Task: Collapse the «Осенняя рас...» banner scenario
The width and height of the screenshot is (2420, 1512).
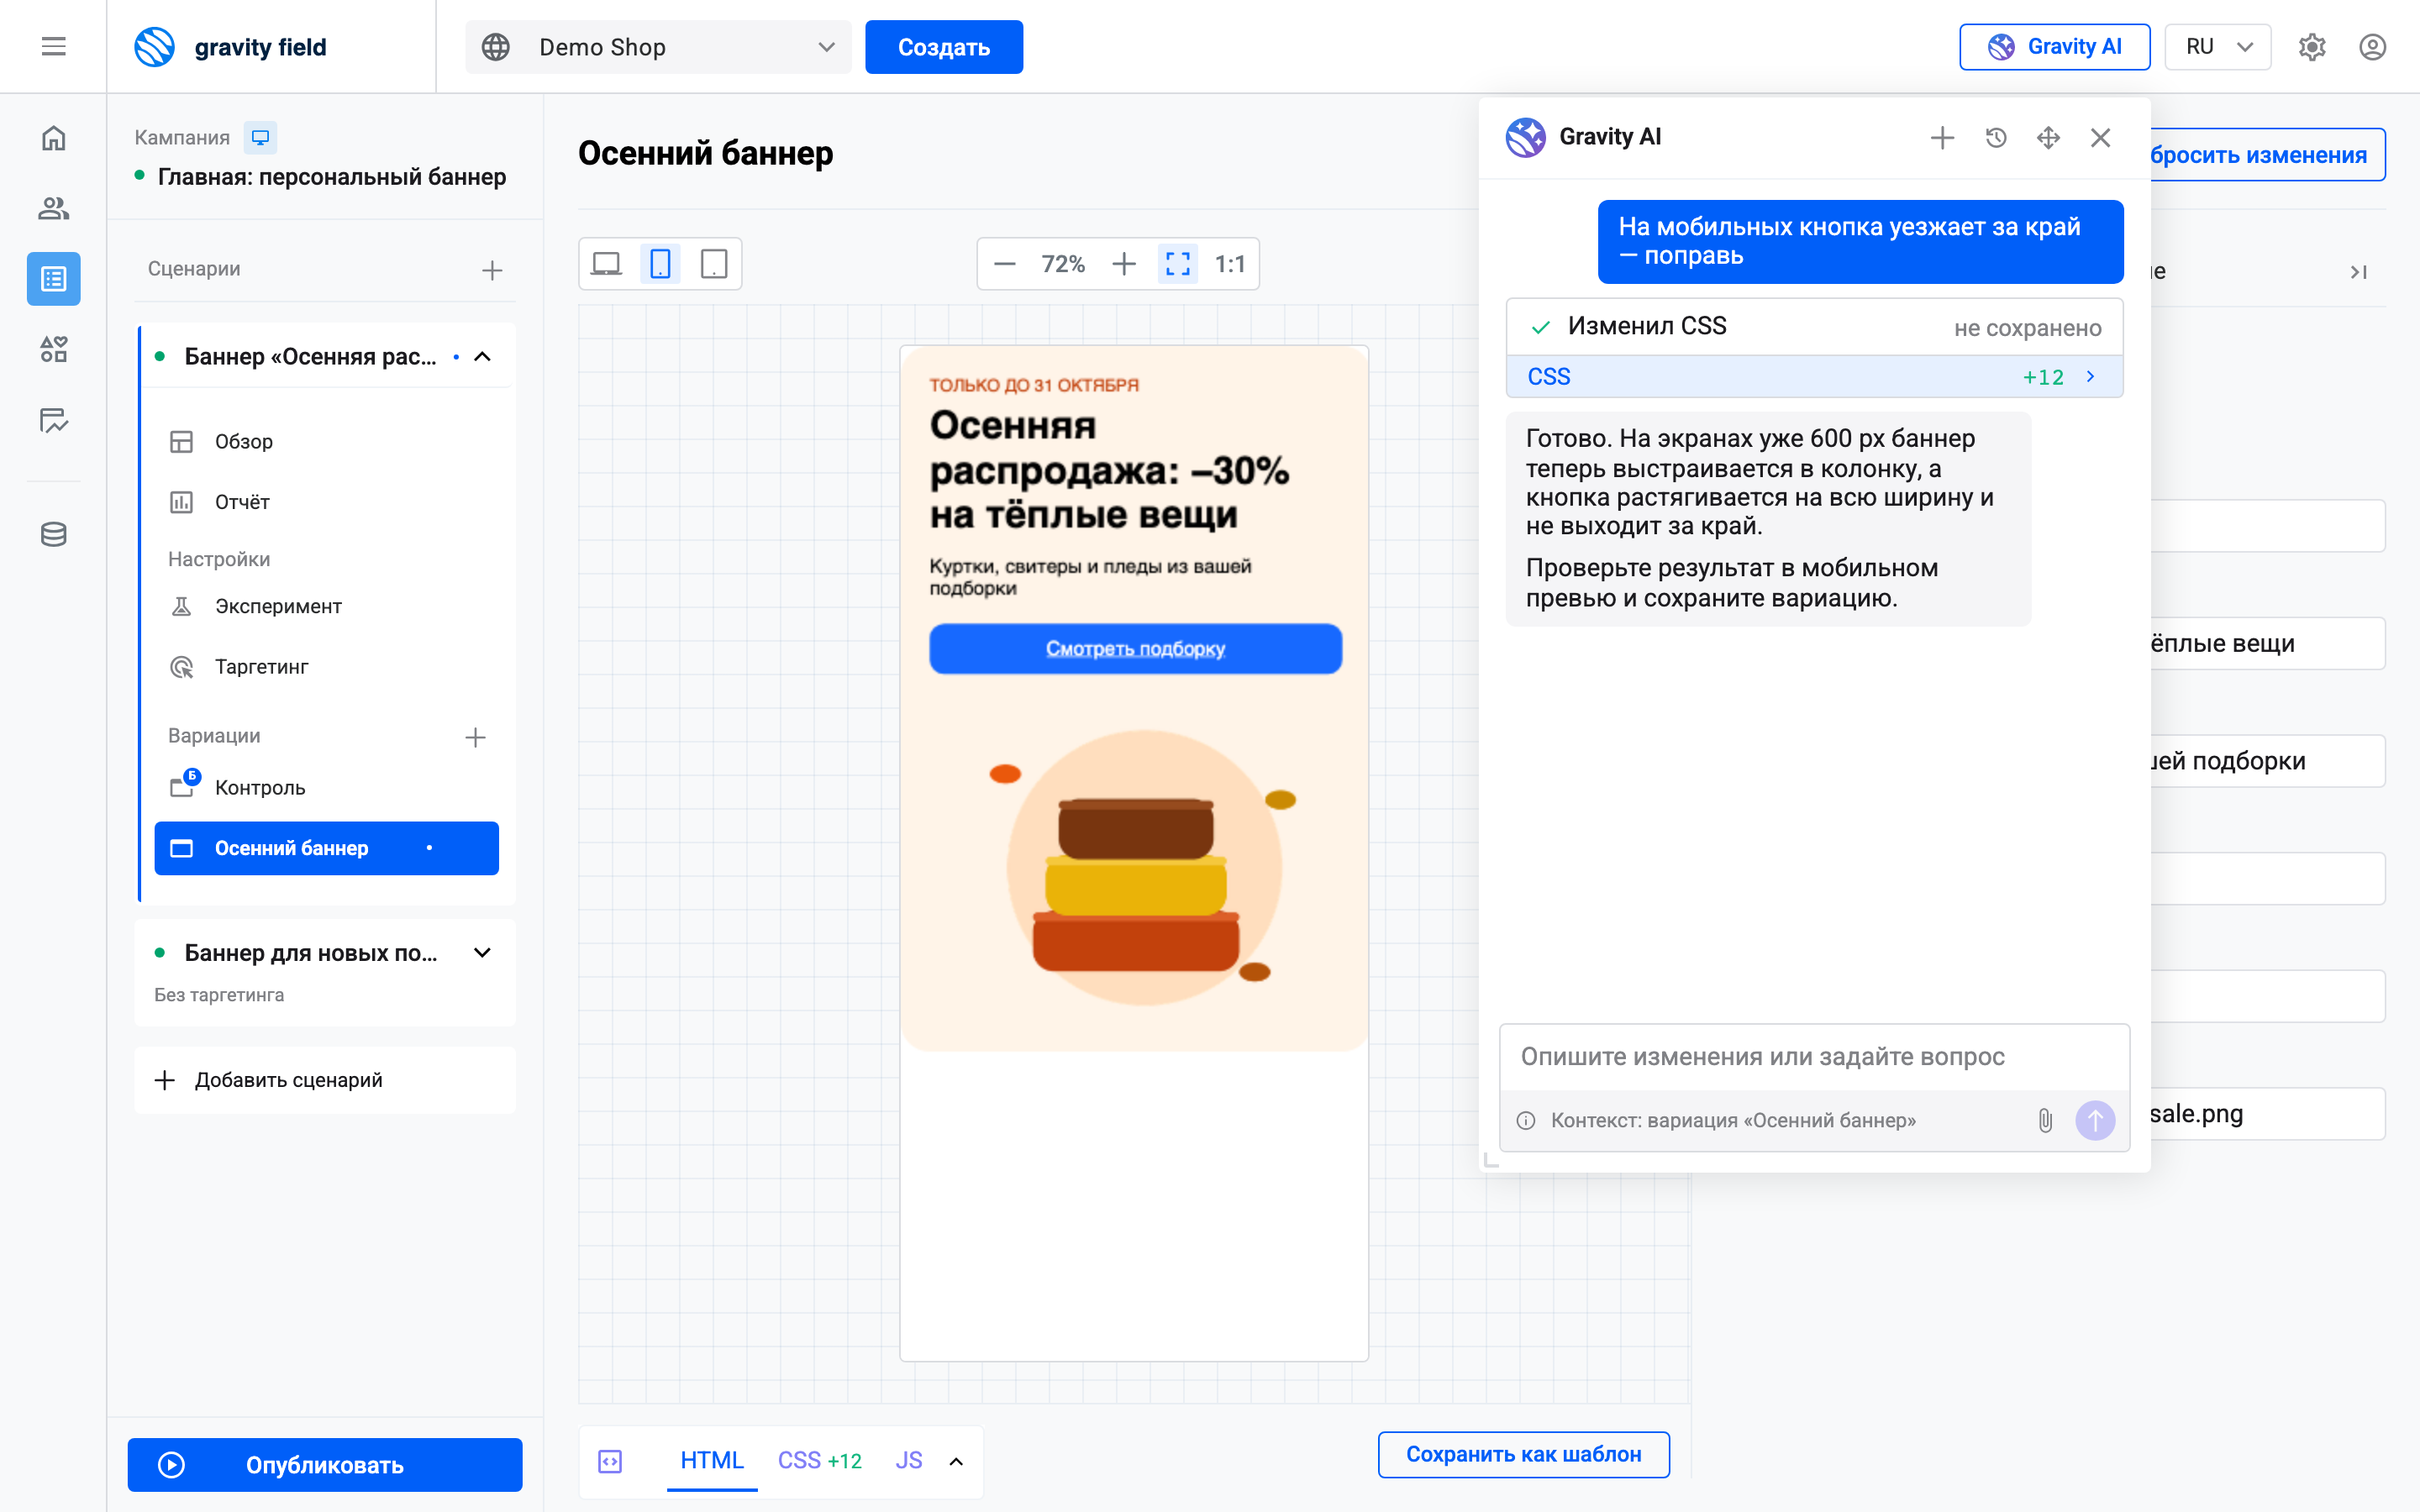Action: pos(482,357)
